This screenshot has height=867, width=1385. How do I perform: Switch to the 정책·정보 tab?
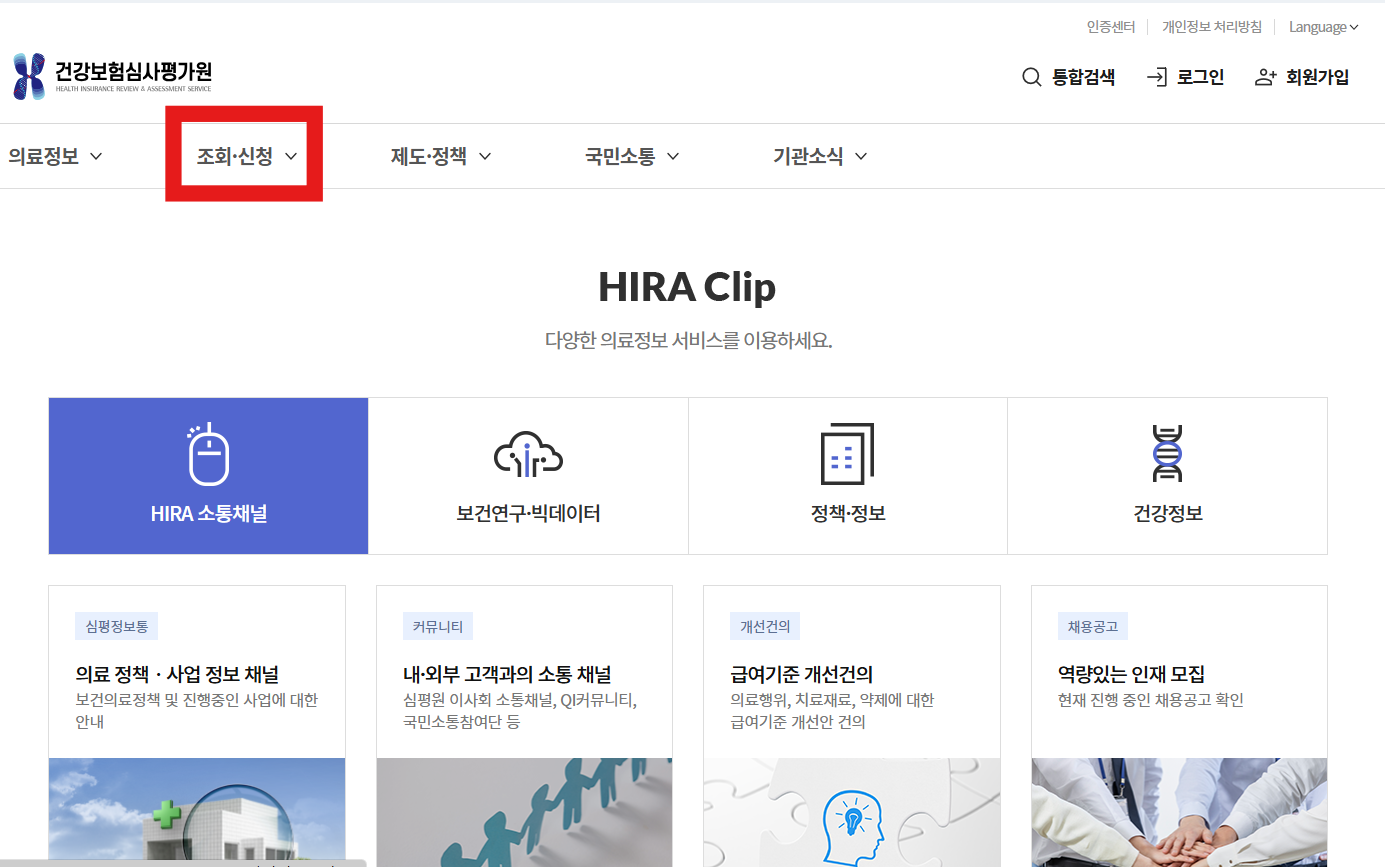[x=848, y=476]
